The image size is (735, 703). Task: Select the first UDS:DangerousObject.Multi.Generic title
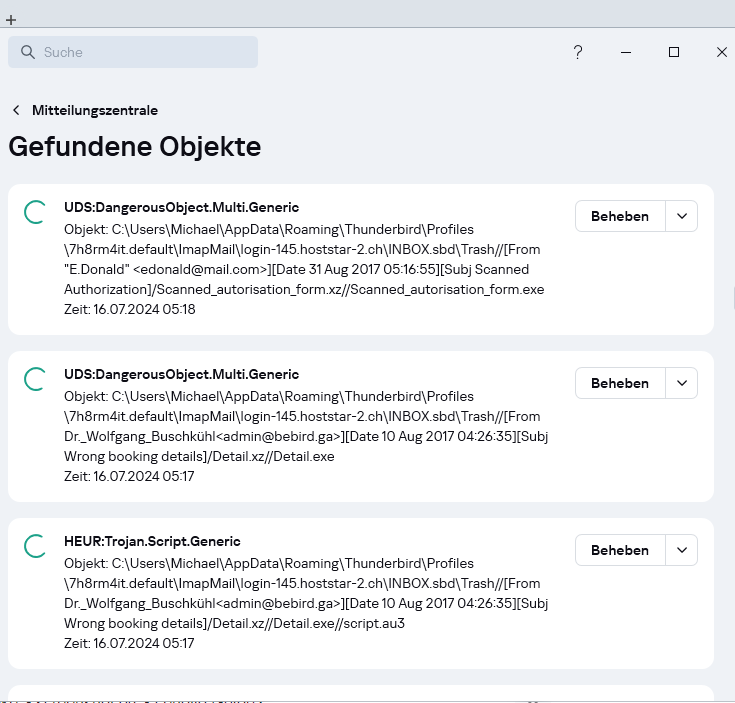click(181, 207)
